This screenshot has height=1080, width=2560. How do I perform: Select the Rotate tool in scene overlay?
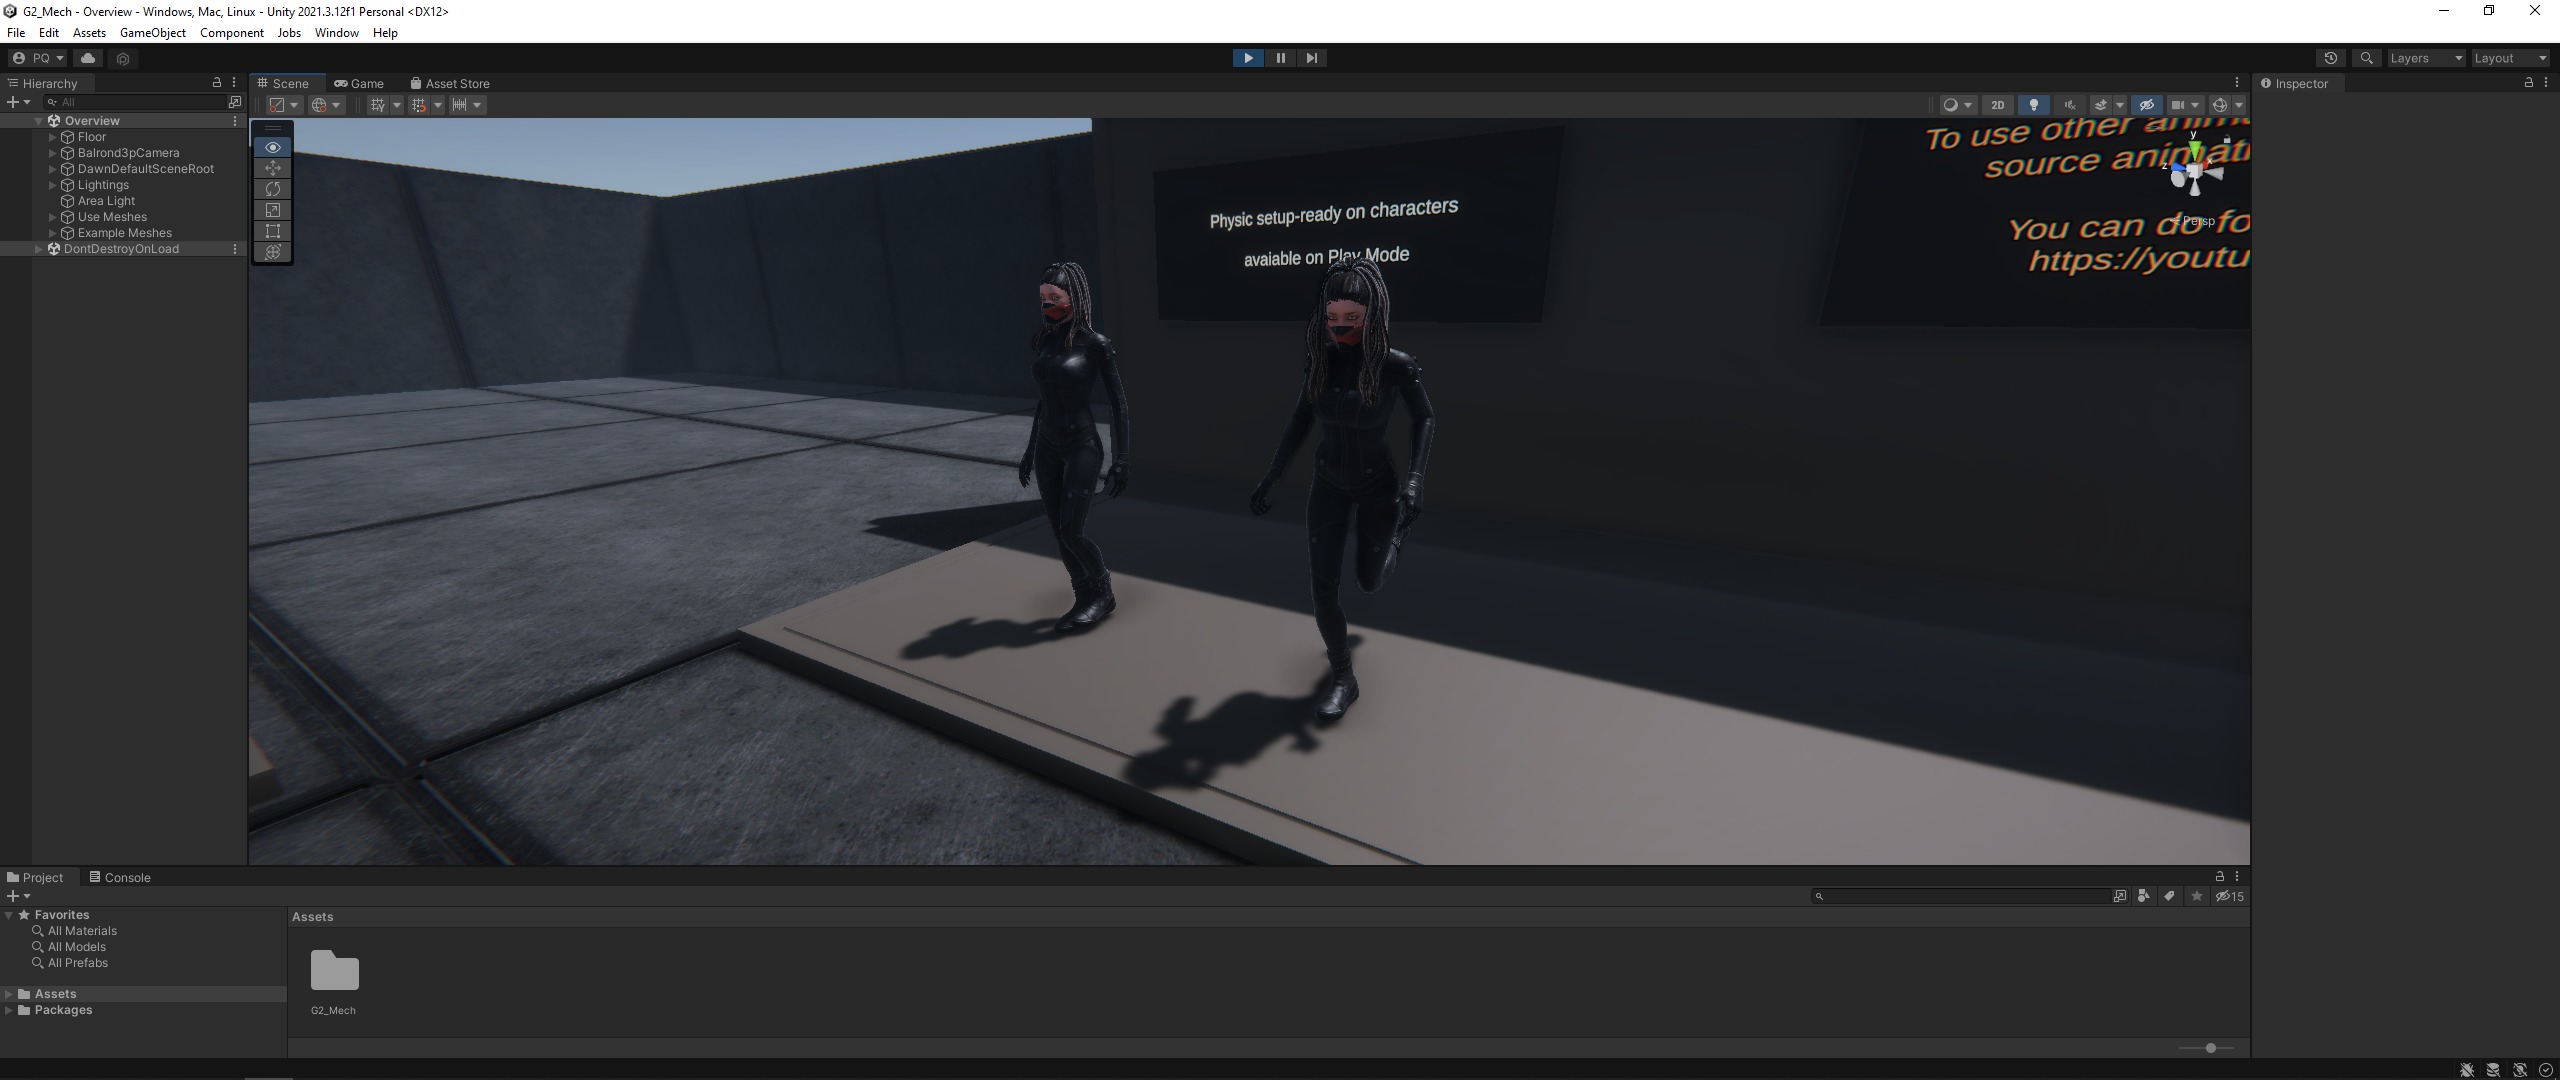point(273,189)
